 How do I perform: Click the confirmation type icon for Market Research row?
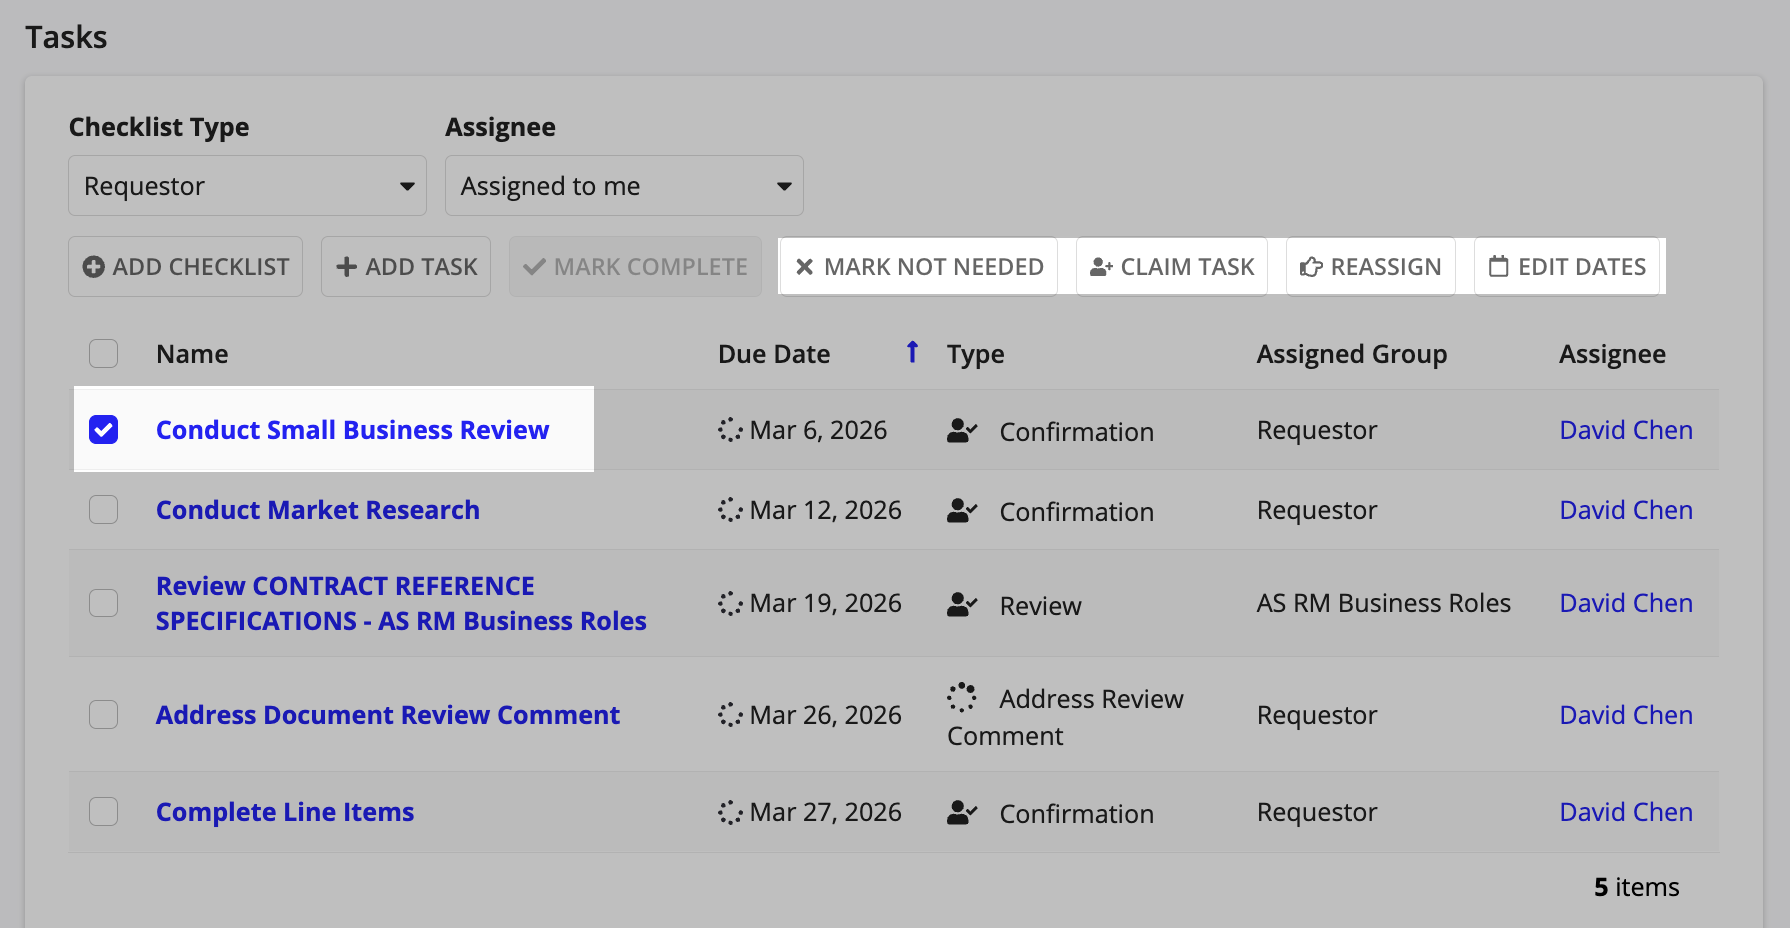pos(962,511)
